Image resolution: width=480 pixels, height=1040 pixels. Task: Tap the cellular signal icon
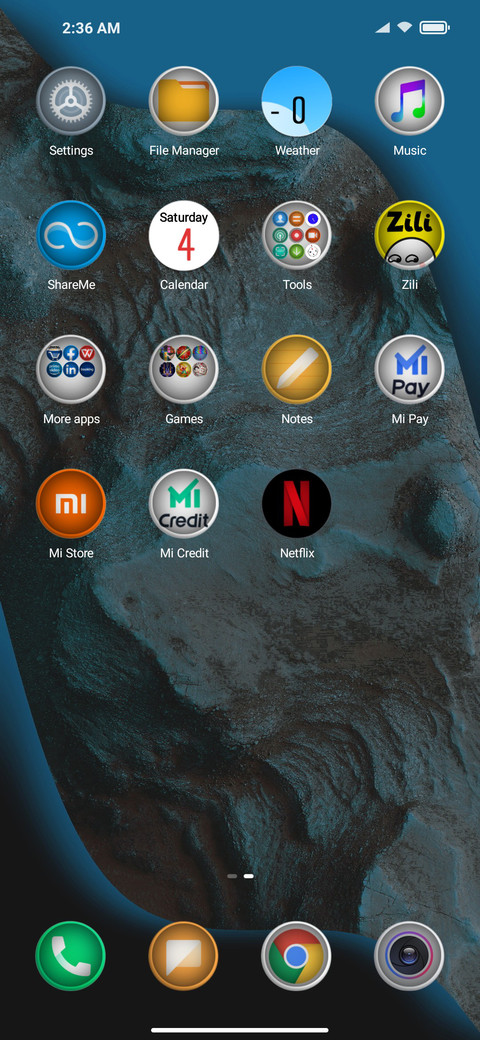tap(383, 28)
